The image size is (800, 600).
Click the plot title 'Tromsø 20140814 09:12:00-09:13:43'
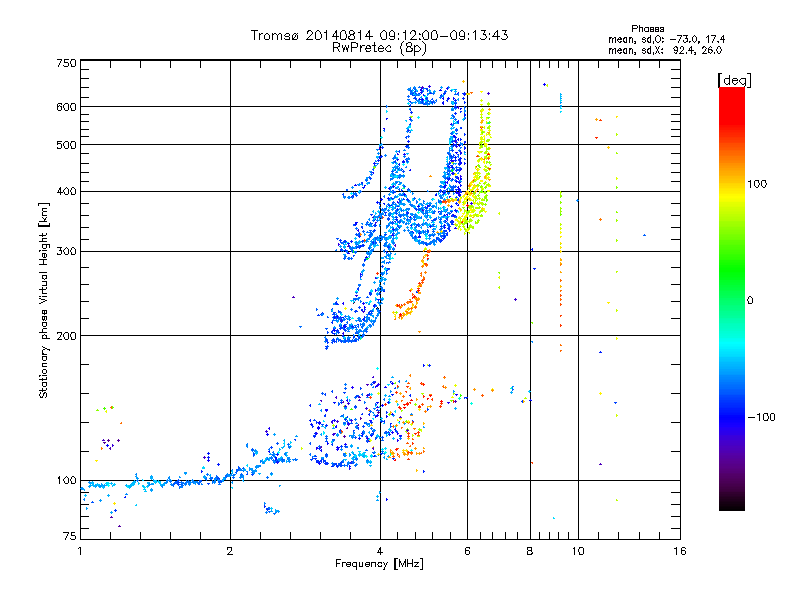[379, 35]
